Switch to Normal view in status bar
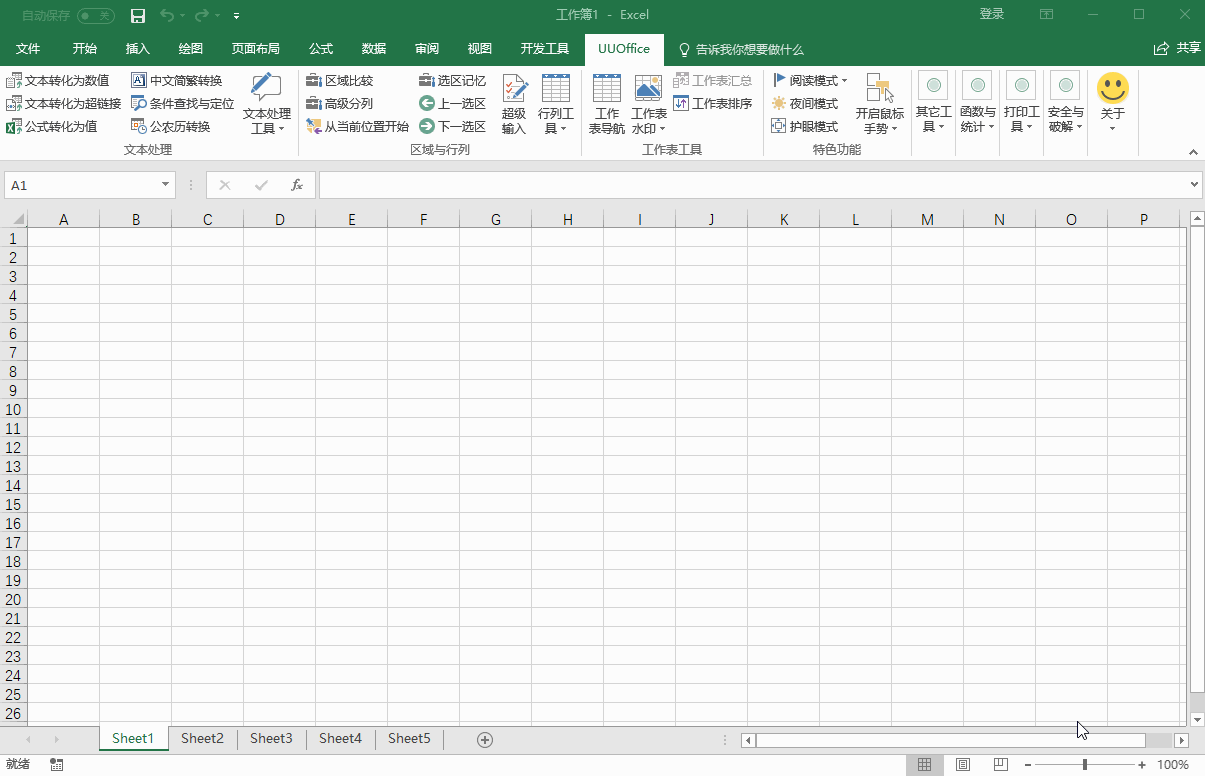This screenshot has width=1205, height=776. pos(924,765)
